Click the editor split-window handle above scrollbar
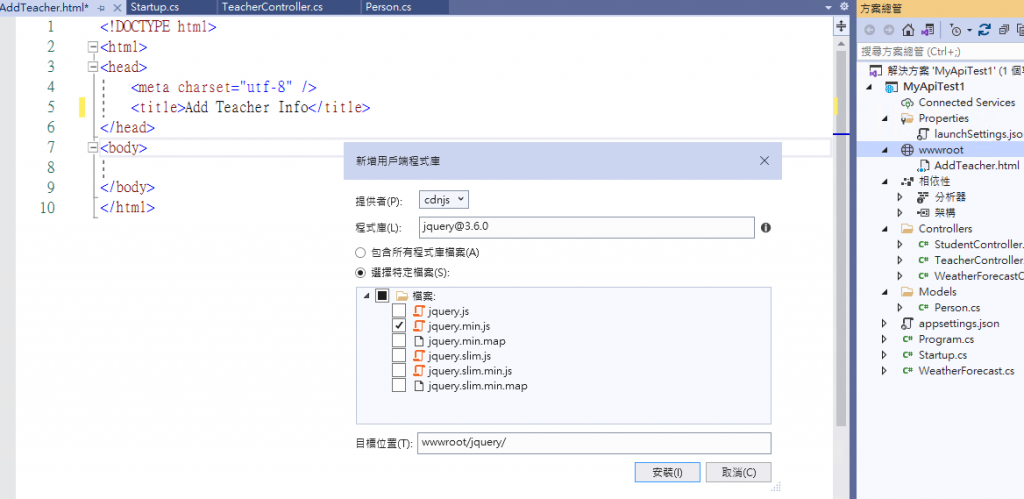 point(841,26)
